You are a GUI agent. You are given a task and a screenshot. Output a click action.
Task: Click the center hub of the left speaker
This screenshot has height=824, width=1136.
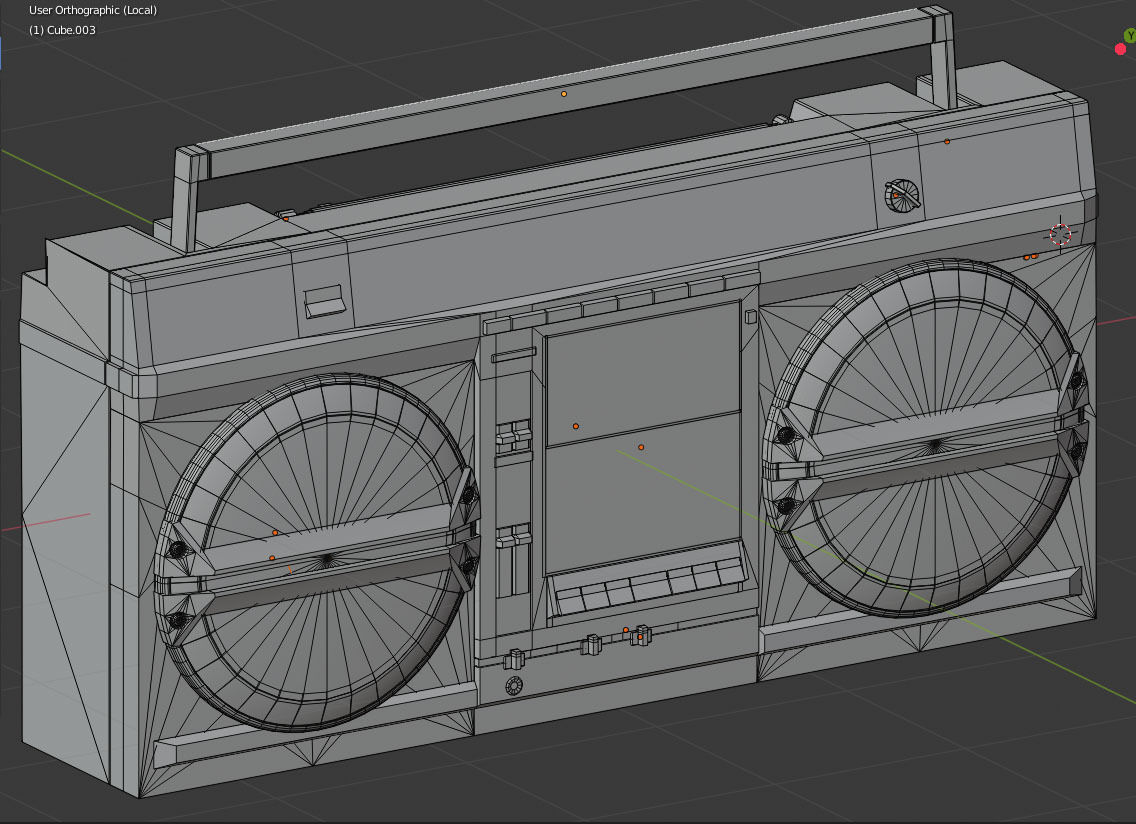(x=326, y=559)
